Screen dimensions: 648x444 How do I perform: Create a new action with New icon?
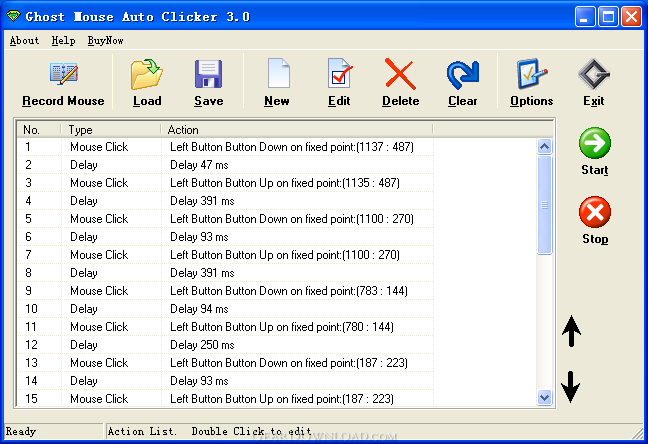278,73
